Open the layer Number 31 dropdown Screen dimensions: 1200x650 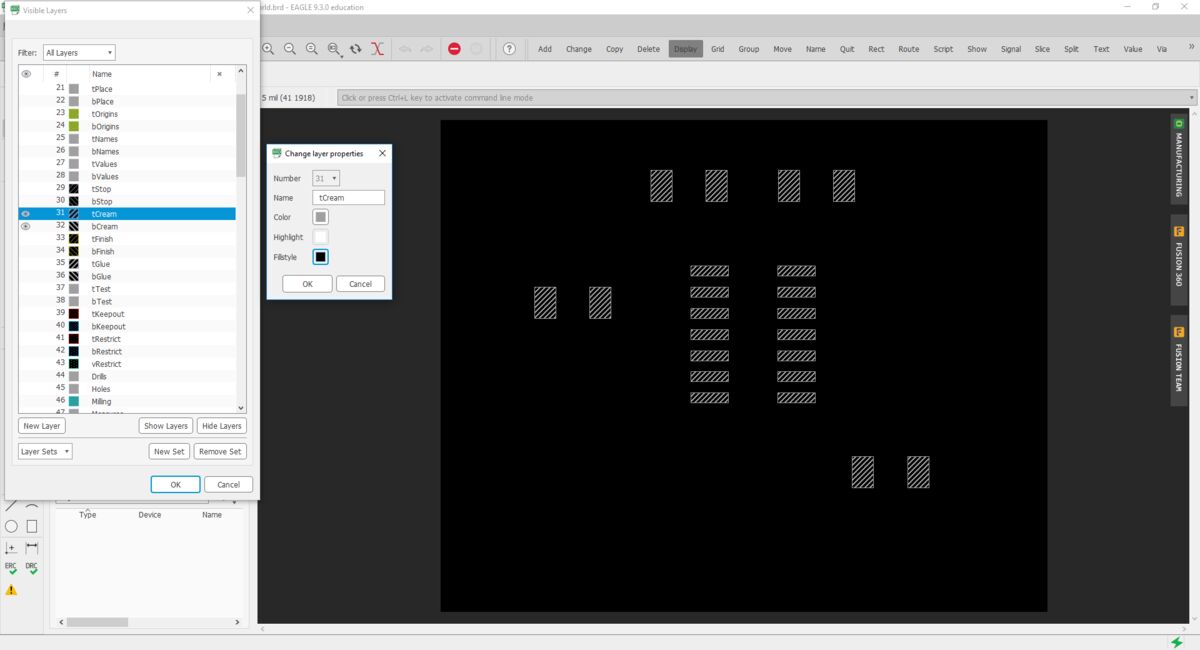tap(326, 178)
